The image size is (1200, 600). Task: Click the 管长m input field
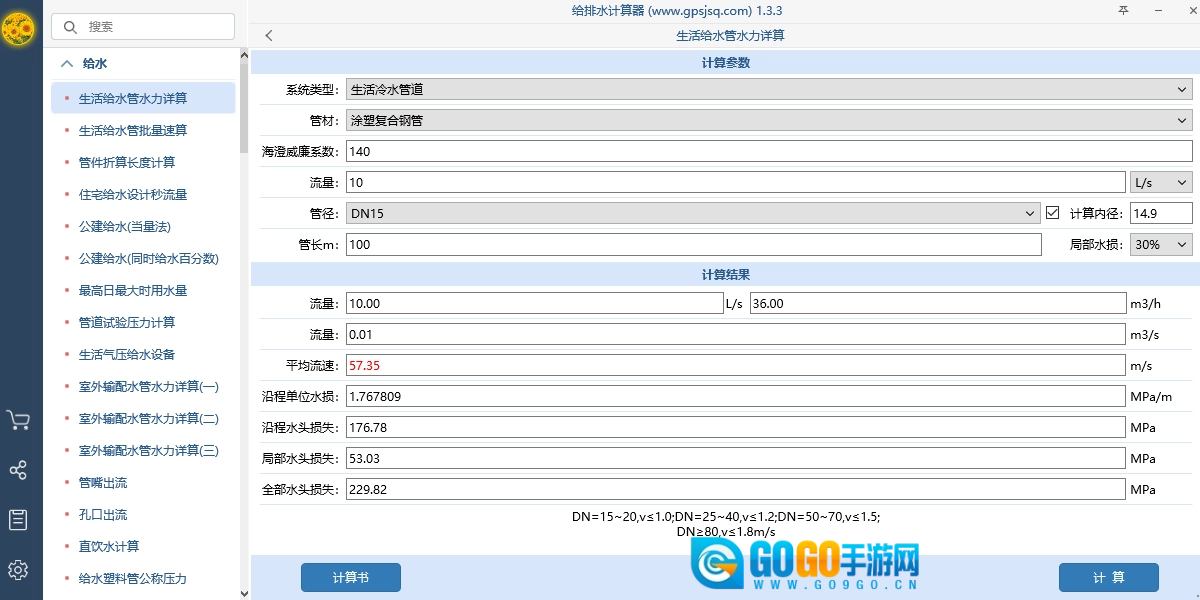pyautogui.click(x=693, y=245)
